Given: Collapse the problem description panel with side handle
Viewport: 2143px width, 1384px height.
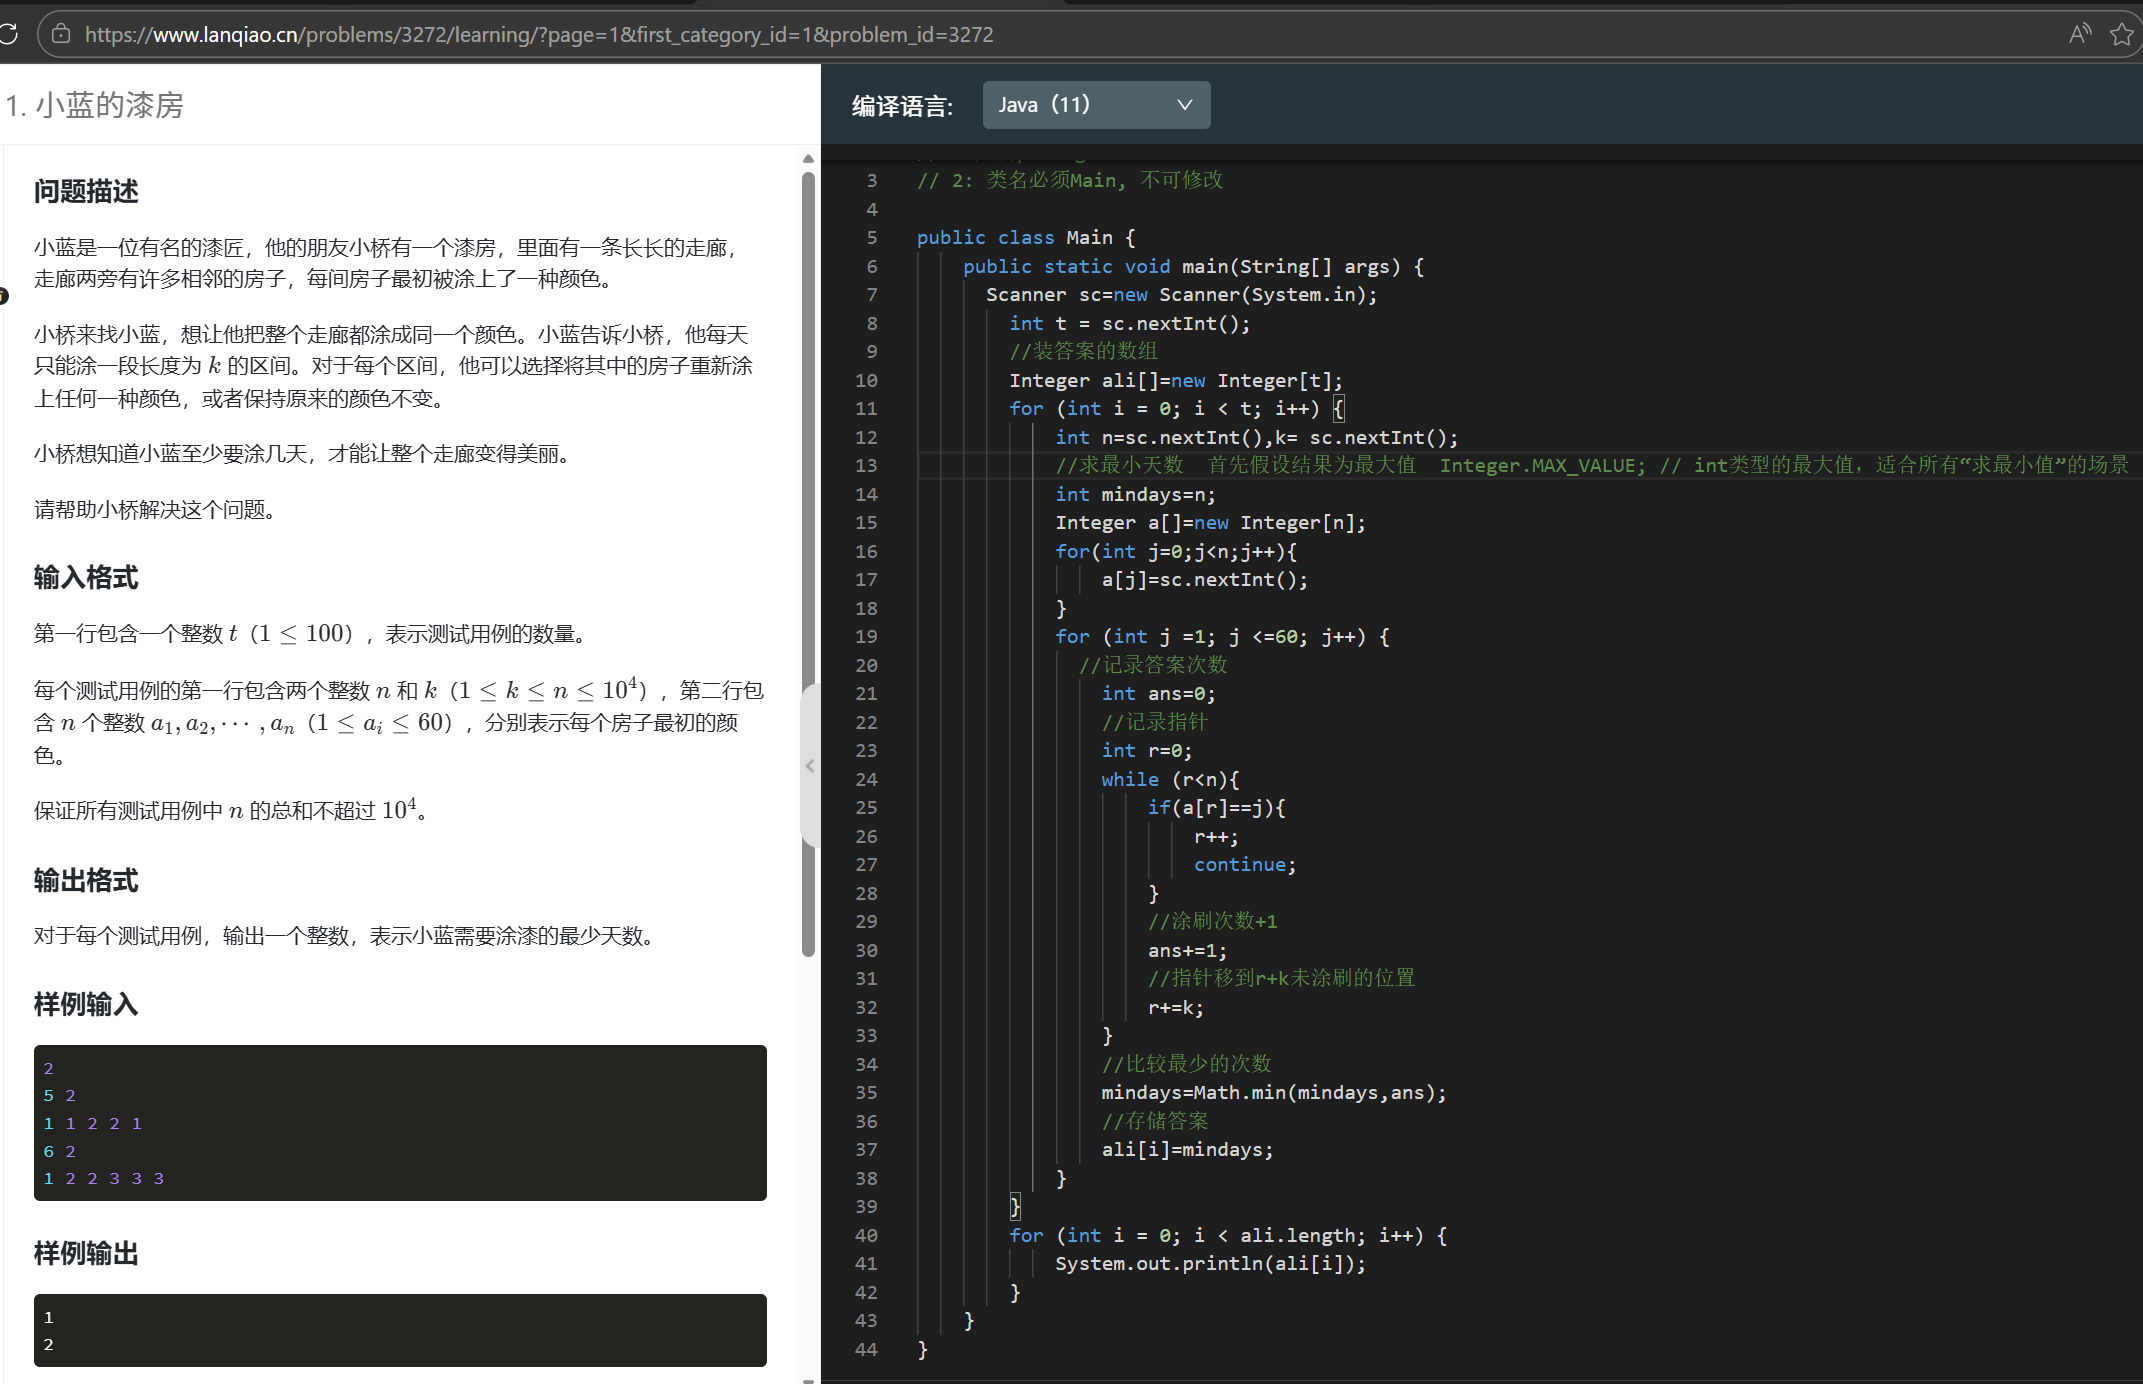Looking at the screenshot, I should click(809, 766).
